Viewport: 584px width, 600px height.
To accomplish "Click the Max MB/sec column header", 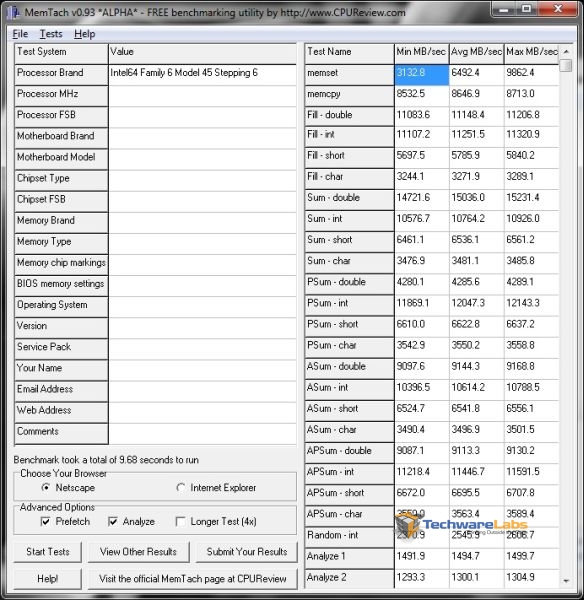I will coord(532,54).
